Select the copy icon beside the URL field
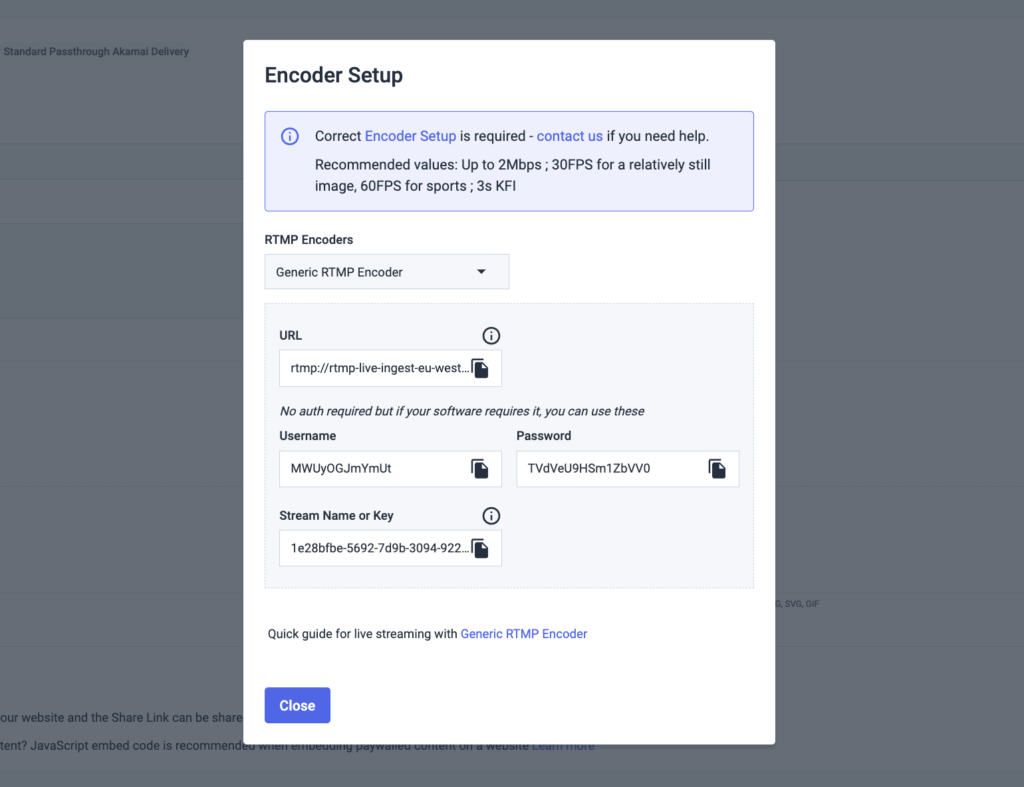Viewport: 1024px width, 787px height. point(479,368)
